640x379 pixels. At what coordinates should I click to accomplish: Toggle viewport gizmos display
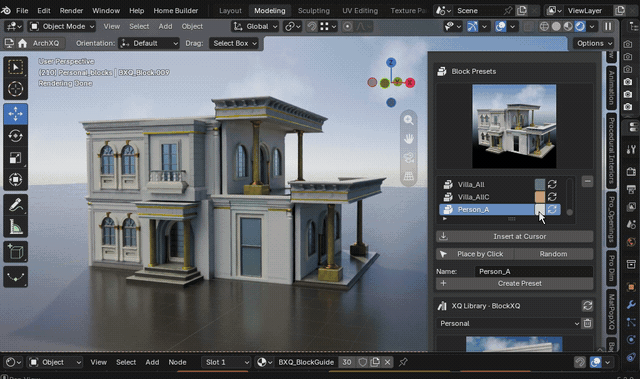[x=472, y=27]
